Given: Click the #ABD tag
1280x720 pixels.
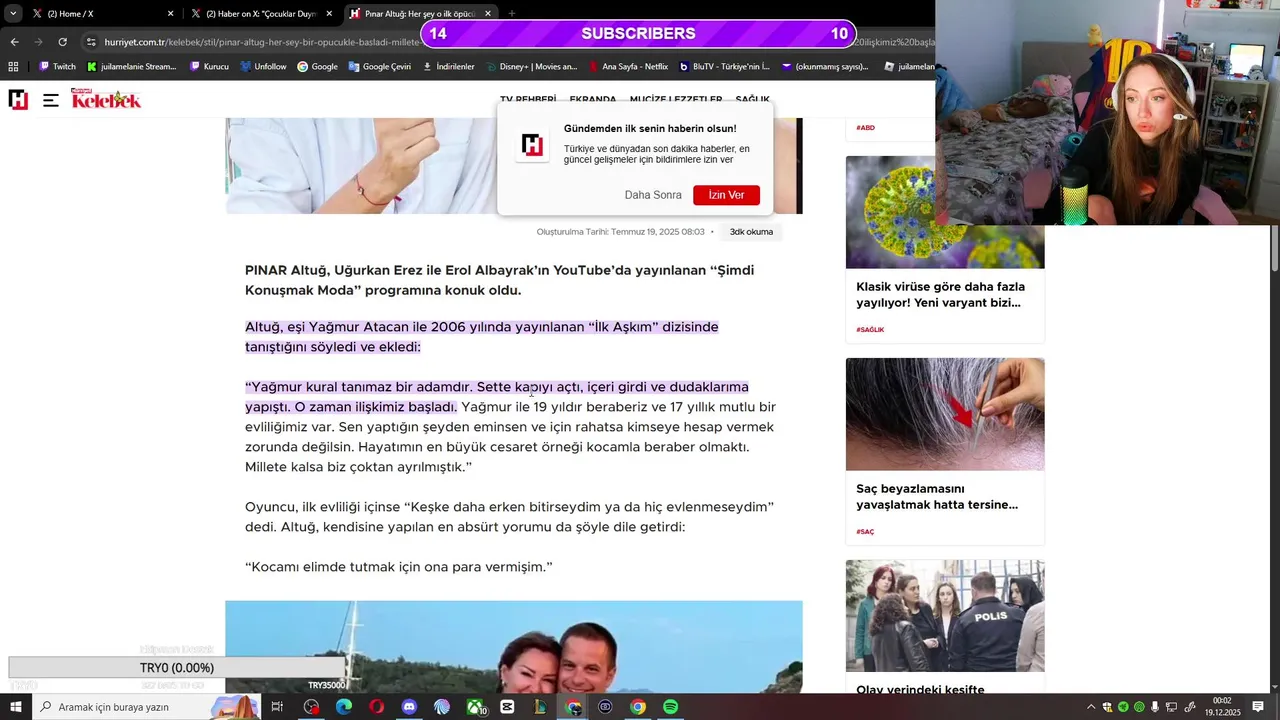Looking at the screenshot, I should coord(866,128).
